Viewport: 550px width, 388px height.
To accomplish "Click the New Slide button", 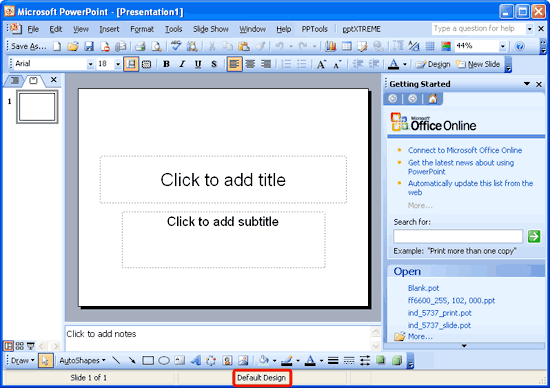I will pos(478,64).
